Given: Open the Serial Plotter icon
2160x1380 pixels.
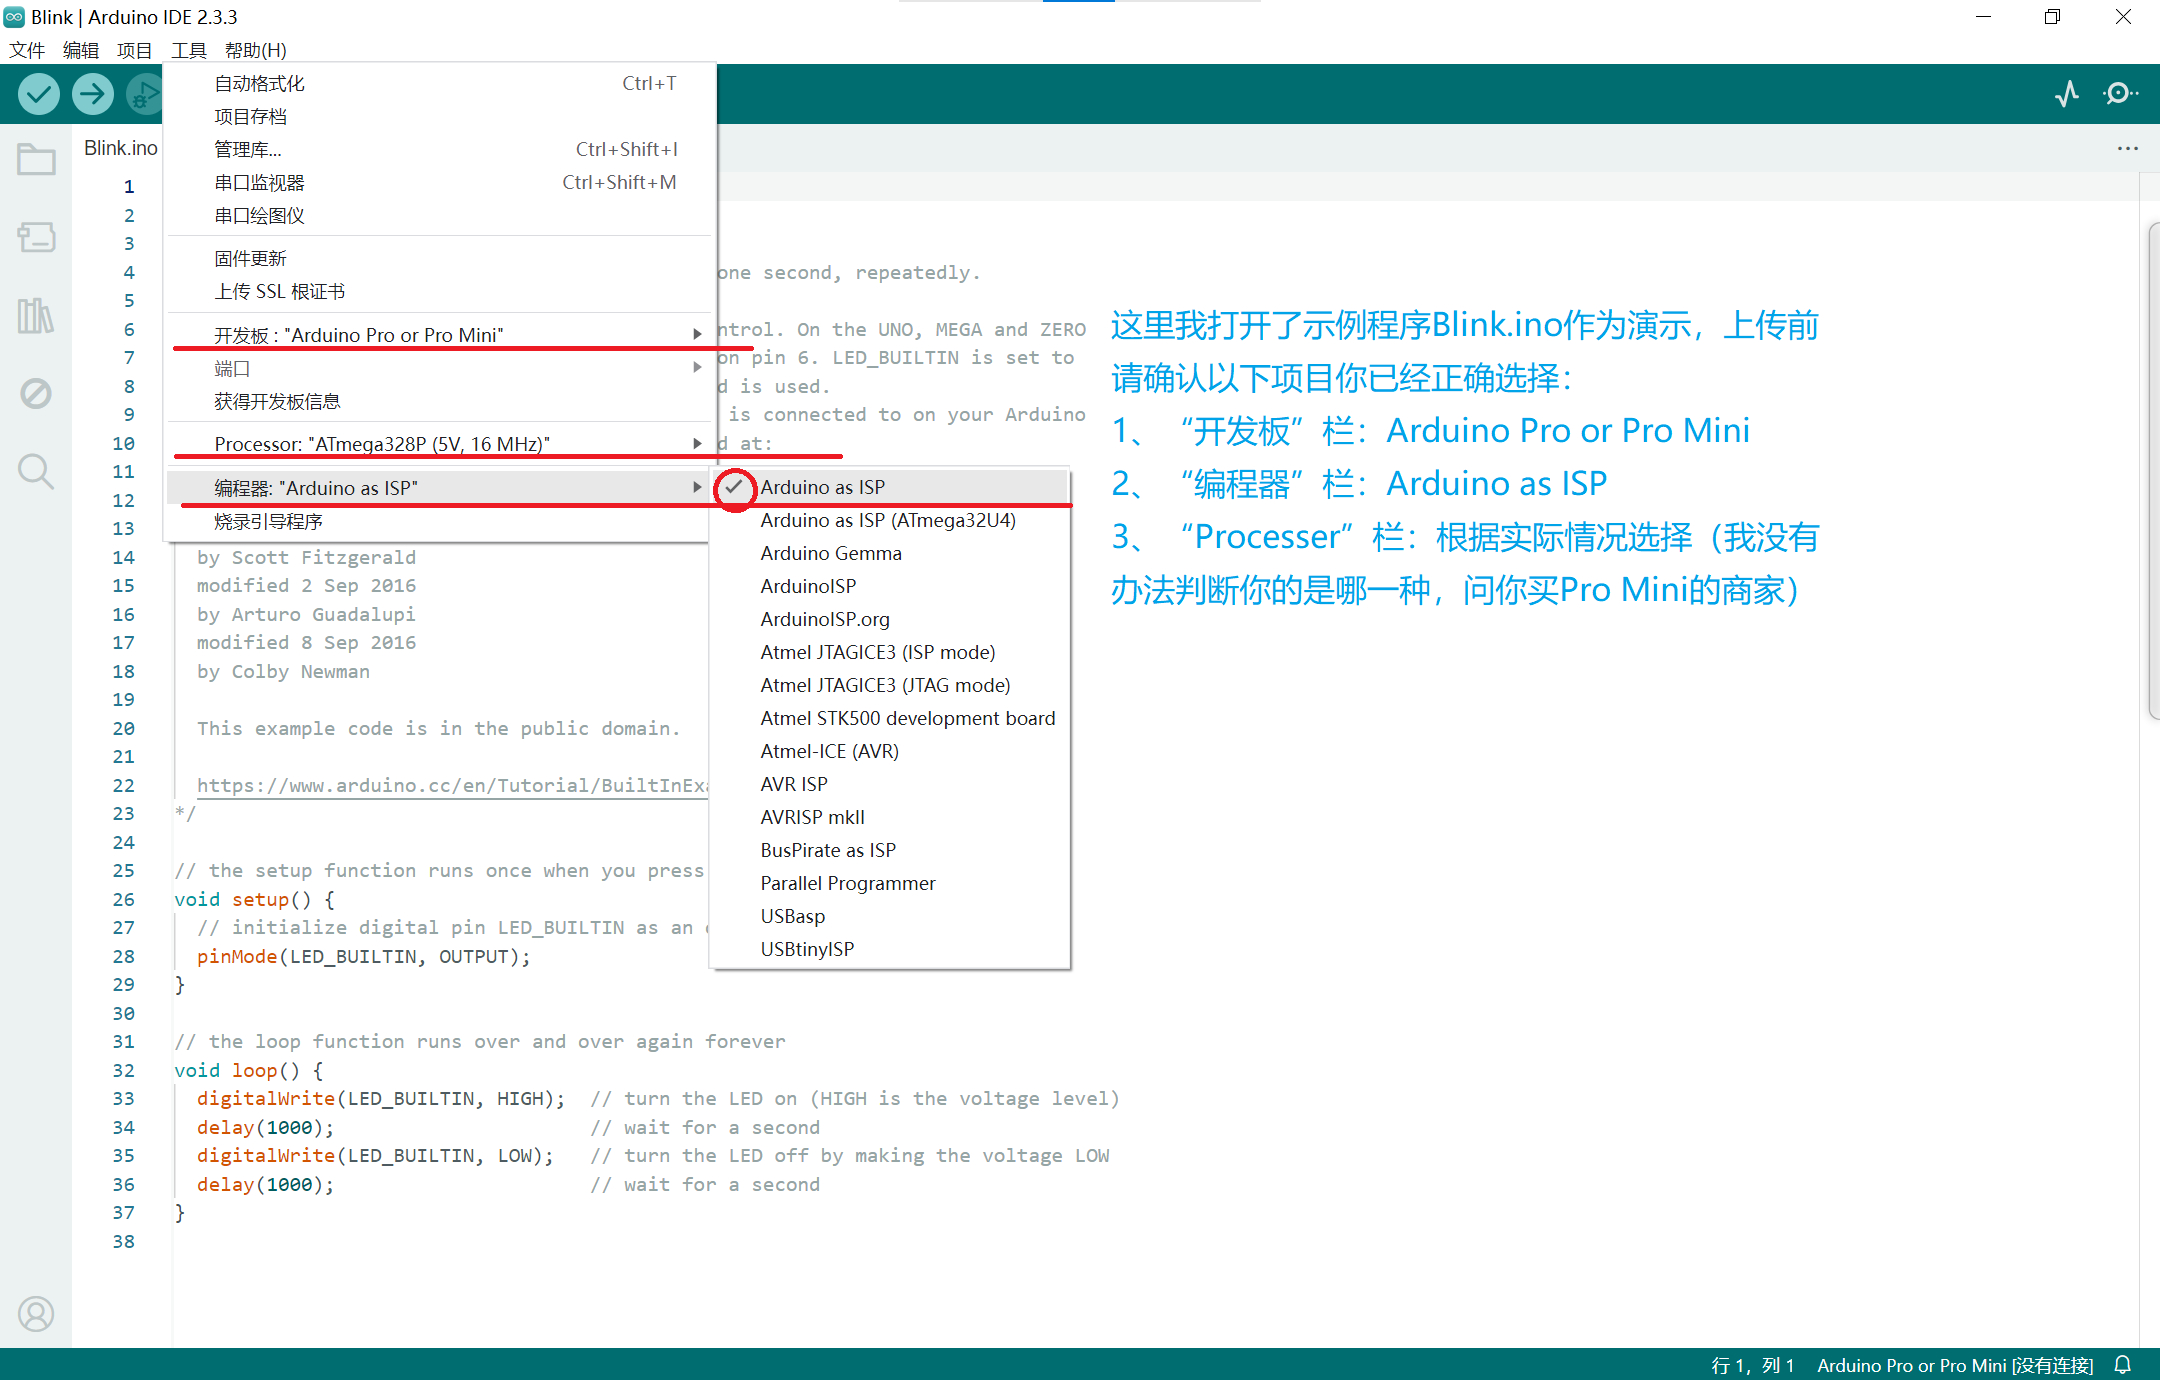Looking at the screenshot, I should pyautogui.click(x=2067, y=94).
